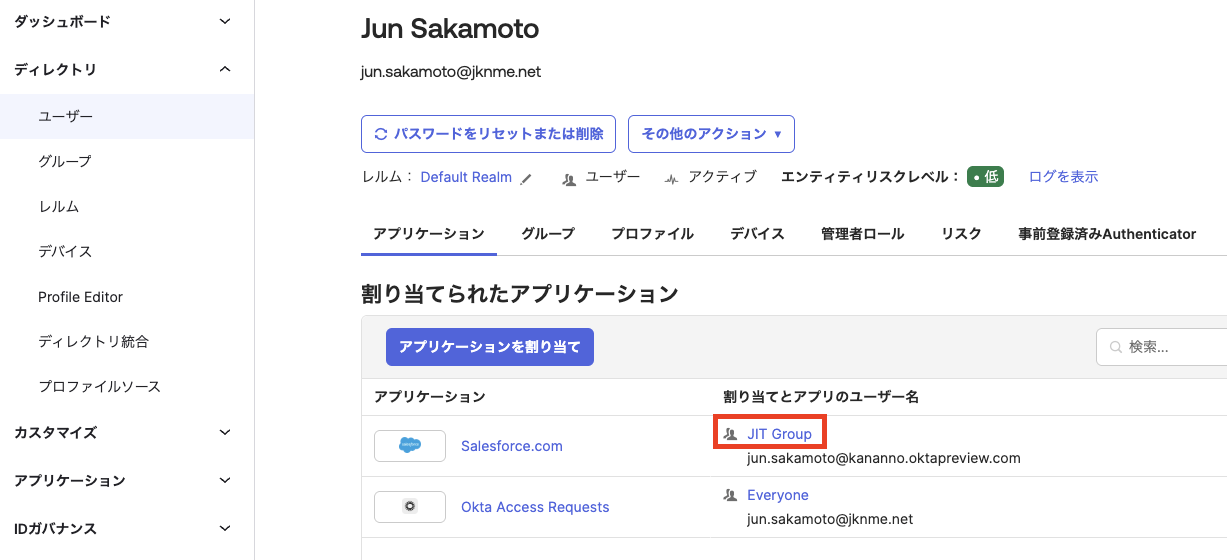The image size is (1227, 560).
Task: Click パスワードをリセットまたは削除 button
Action: coord(488,134)
